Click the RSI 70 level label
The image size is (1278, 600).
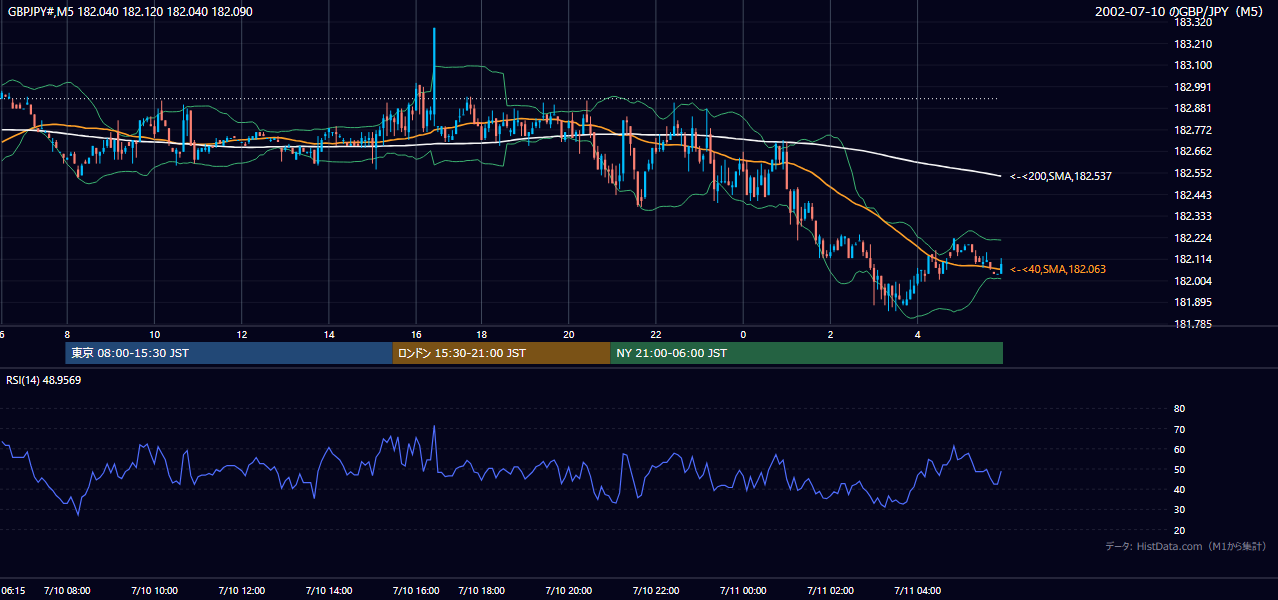[1179, 429]
